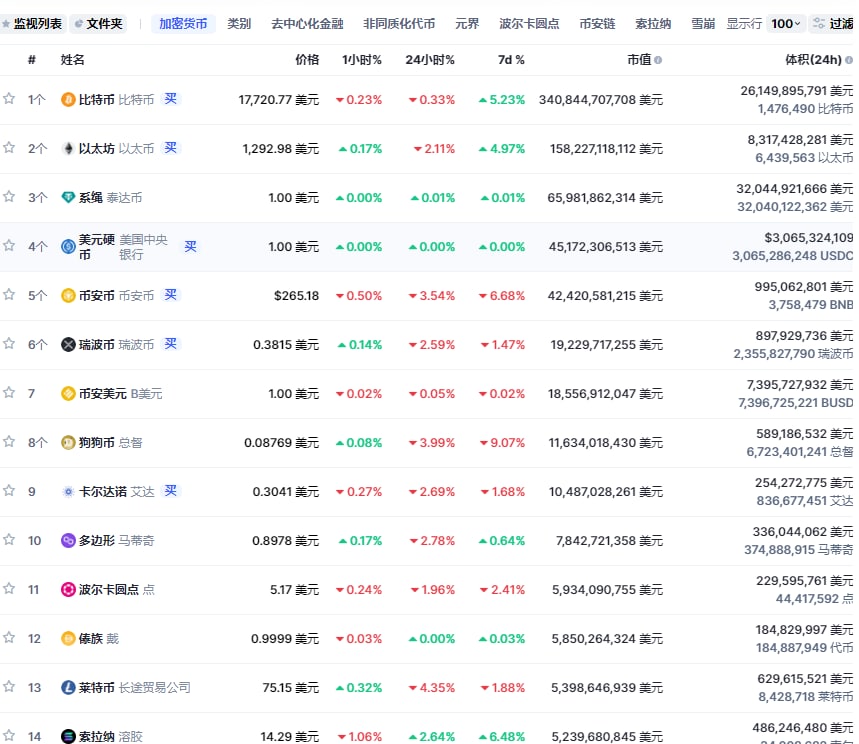859x744 pixels.
Task: Toggle watchlist star for 币安美元 row
Action: point(9,392)
